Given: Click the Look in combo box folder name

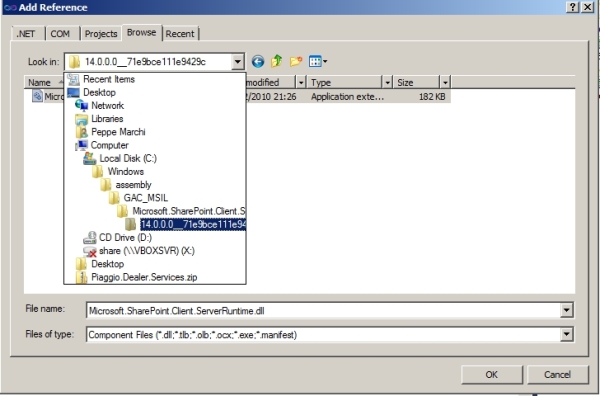Looking at the screenshot, I should pos(145,62).
